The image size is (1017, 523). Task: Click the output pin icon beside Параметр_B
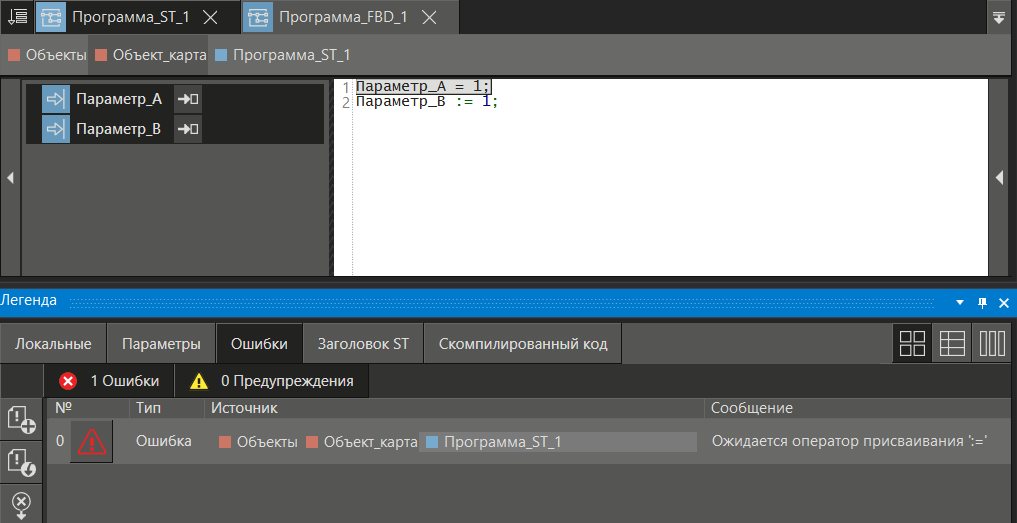[x=188, y=129]
